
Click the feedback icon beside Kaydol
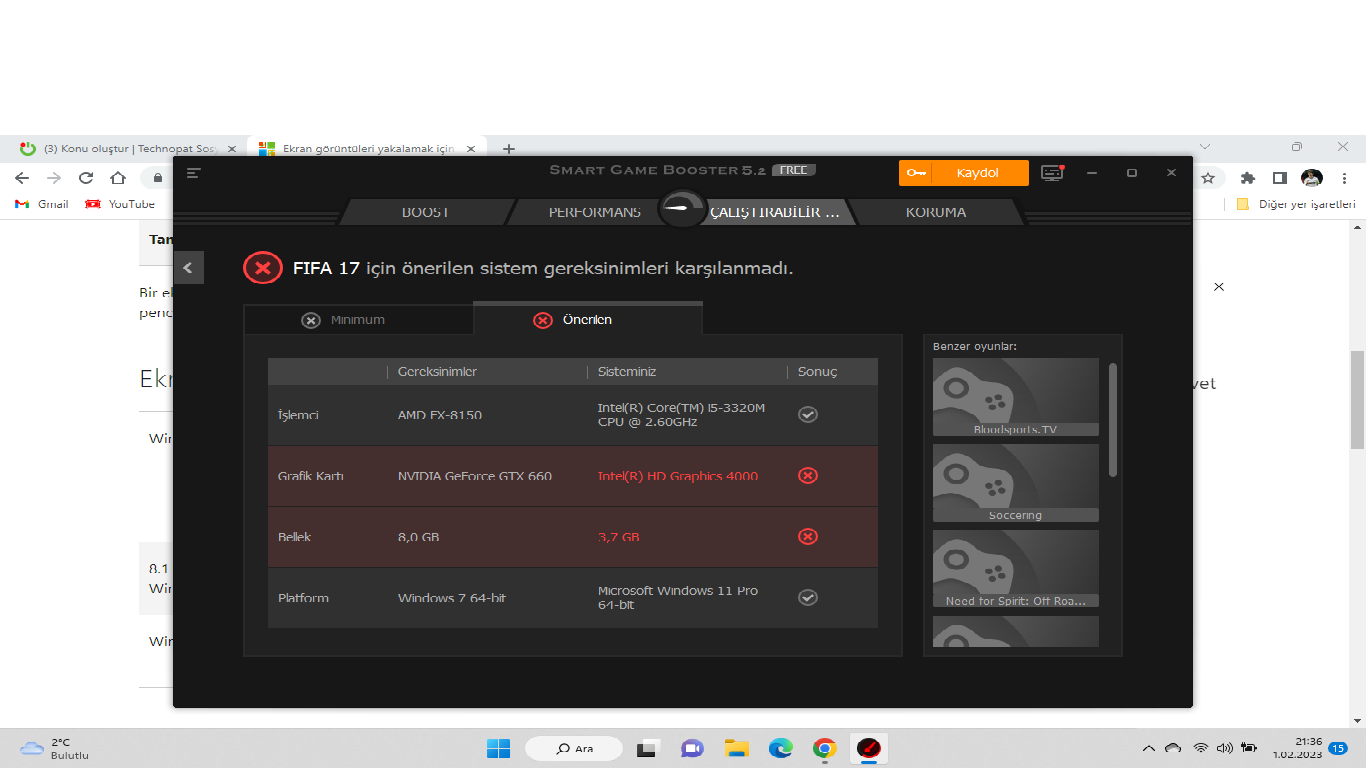[x=1052, y=173]
